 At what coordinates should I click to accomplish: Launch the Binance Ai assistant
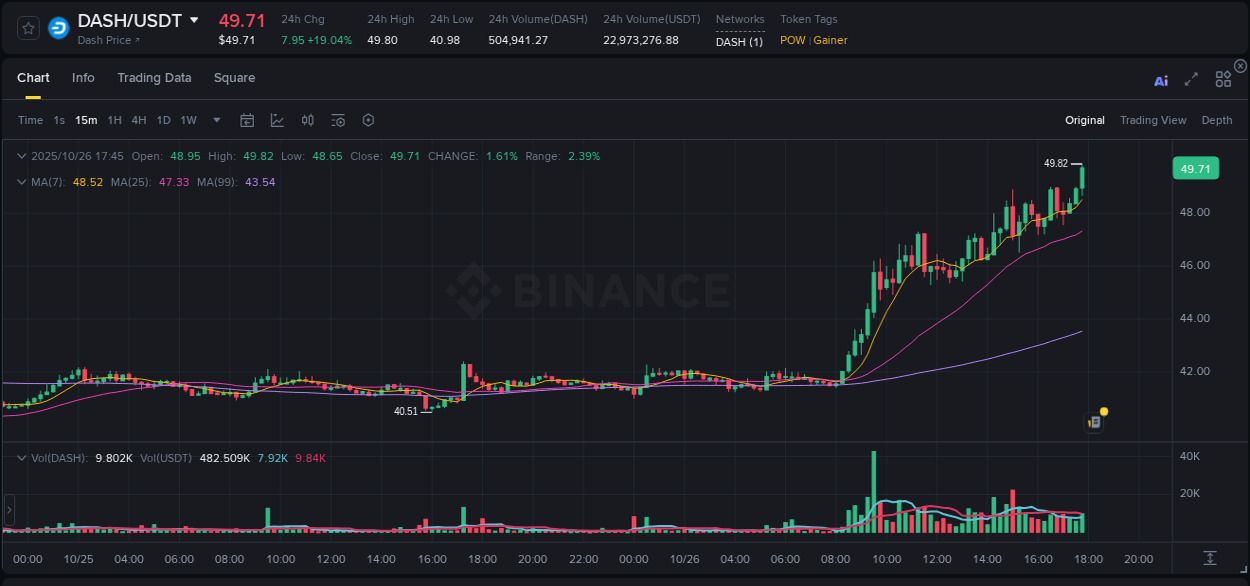tap(1161, 80)
